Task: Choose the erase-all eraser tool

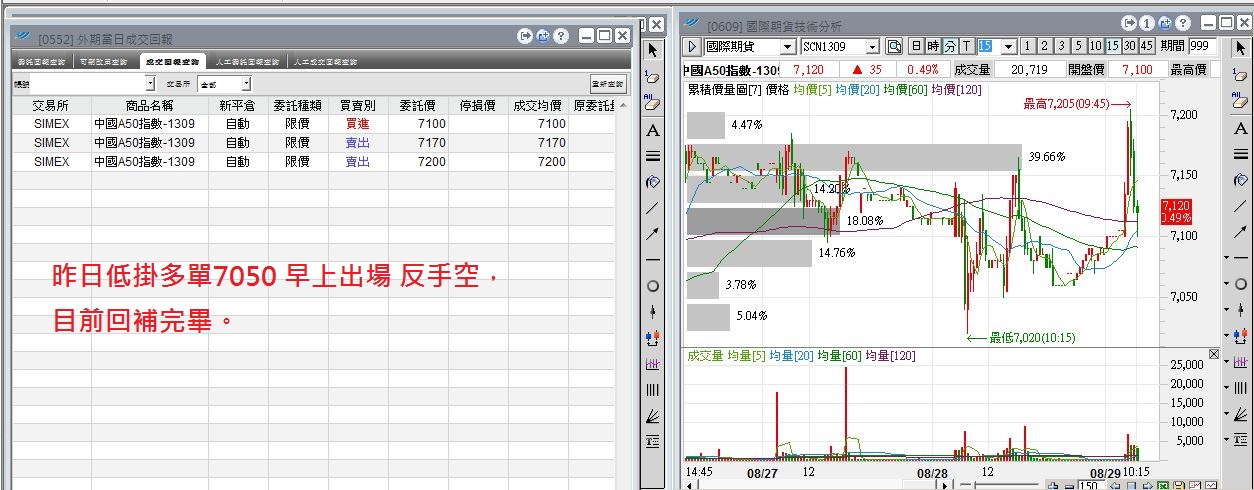Action: click(x=653, y=102)
